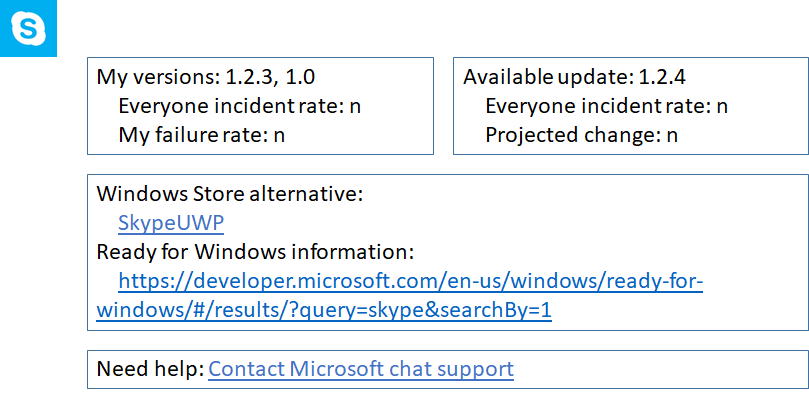Viewport: 809px width, 397px height.
Task: Open the Ready for Windows developer URL
Action: point(400,296)
